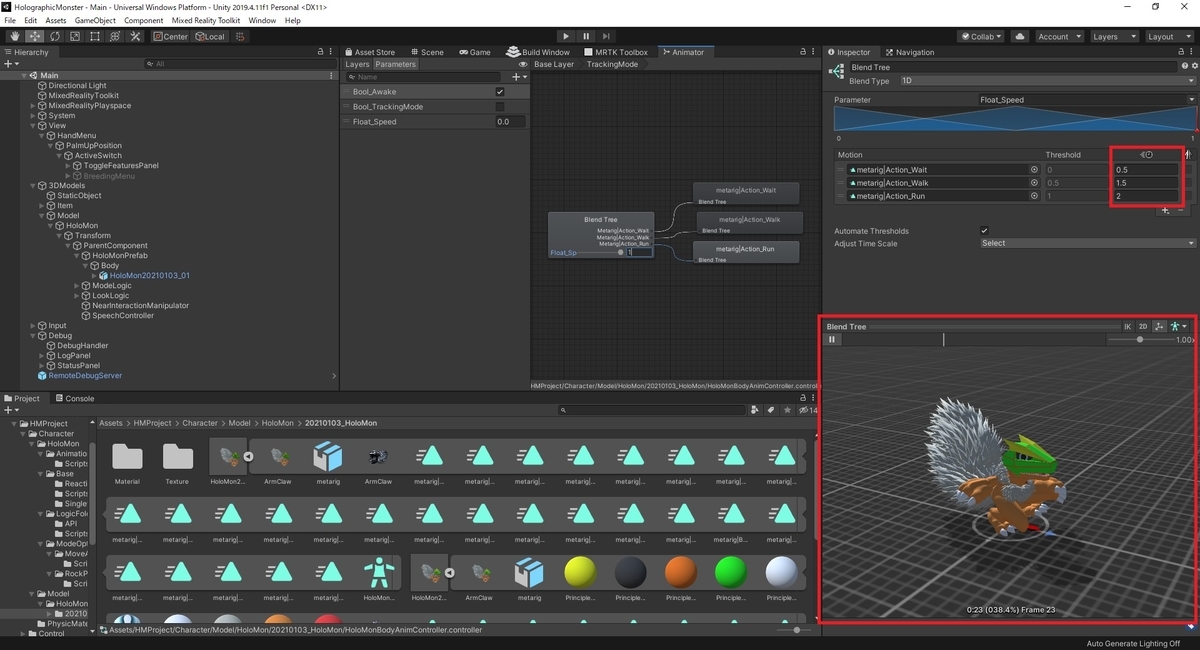Switch to the Navigation tab
This screenshot has width=1200, height=650.
(x=908, y=52)
